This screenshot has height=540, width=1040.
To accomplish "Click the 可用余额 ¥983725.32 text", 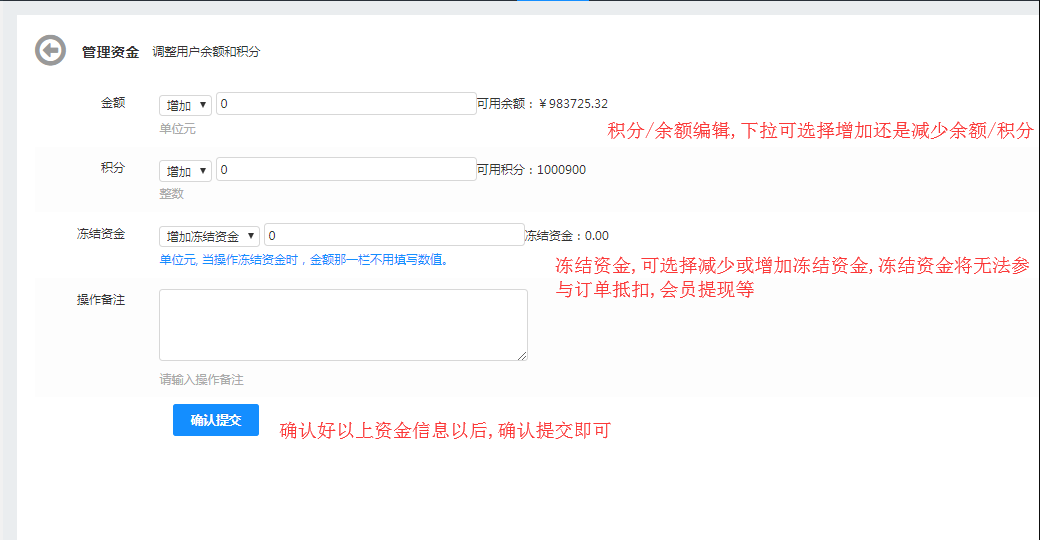I will click(542, 104).
